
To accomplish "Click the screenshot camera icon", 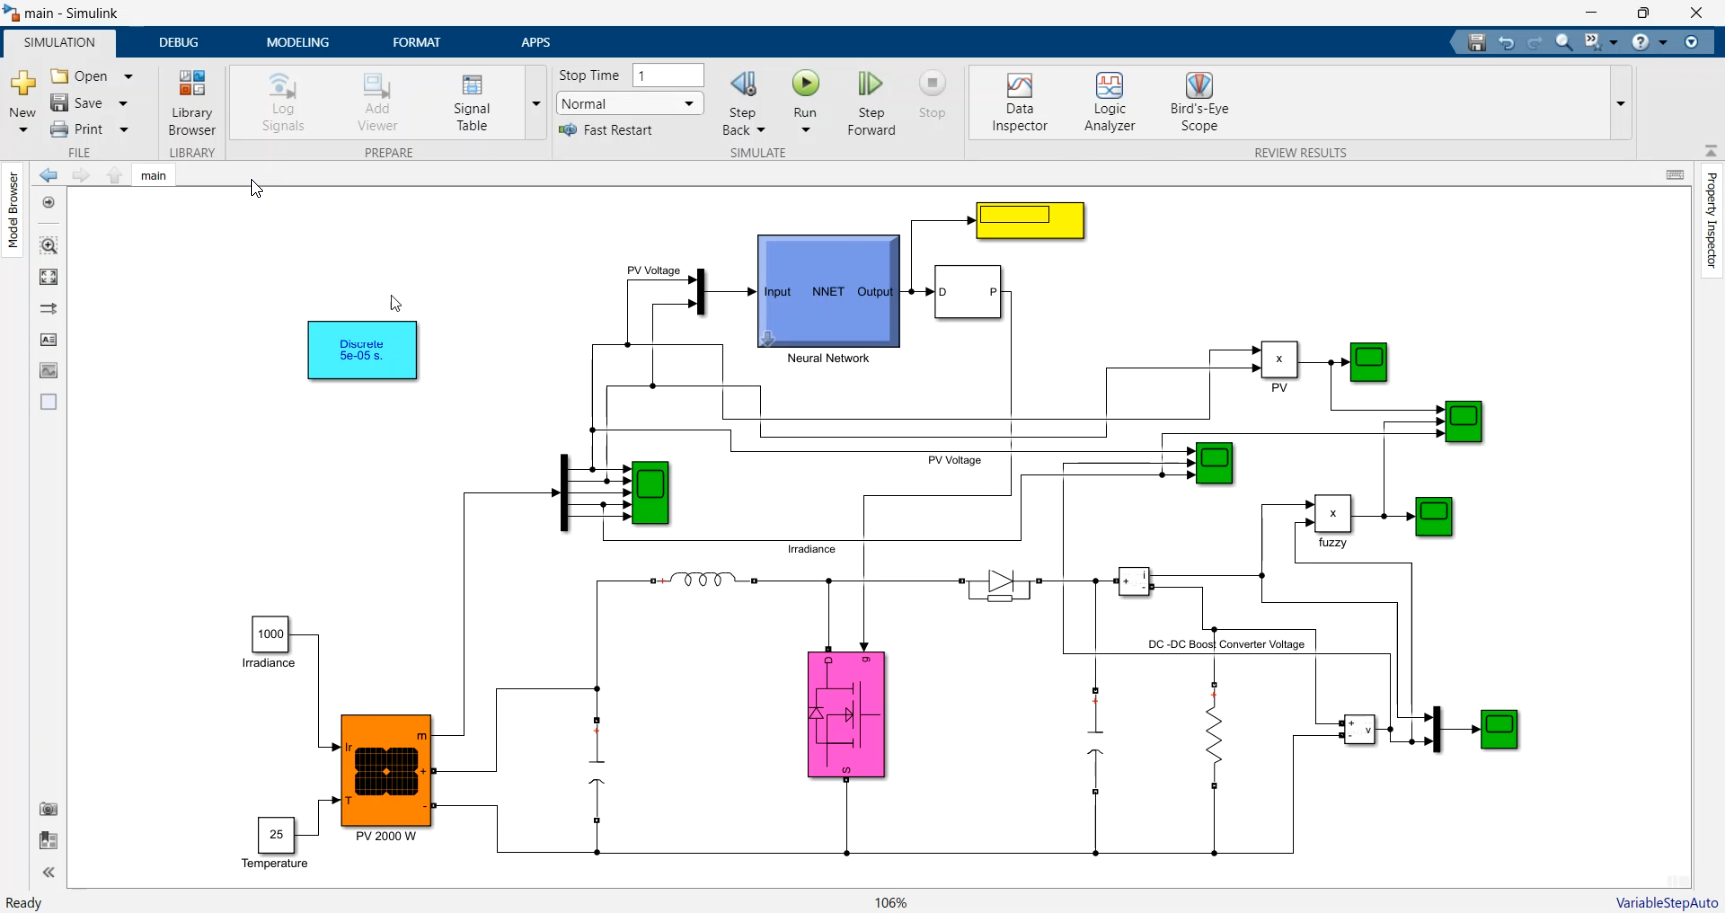I will point(48,809).
